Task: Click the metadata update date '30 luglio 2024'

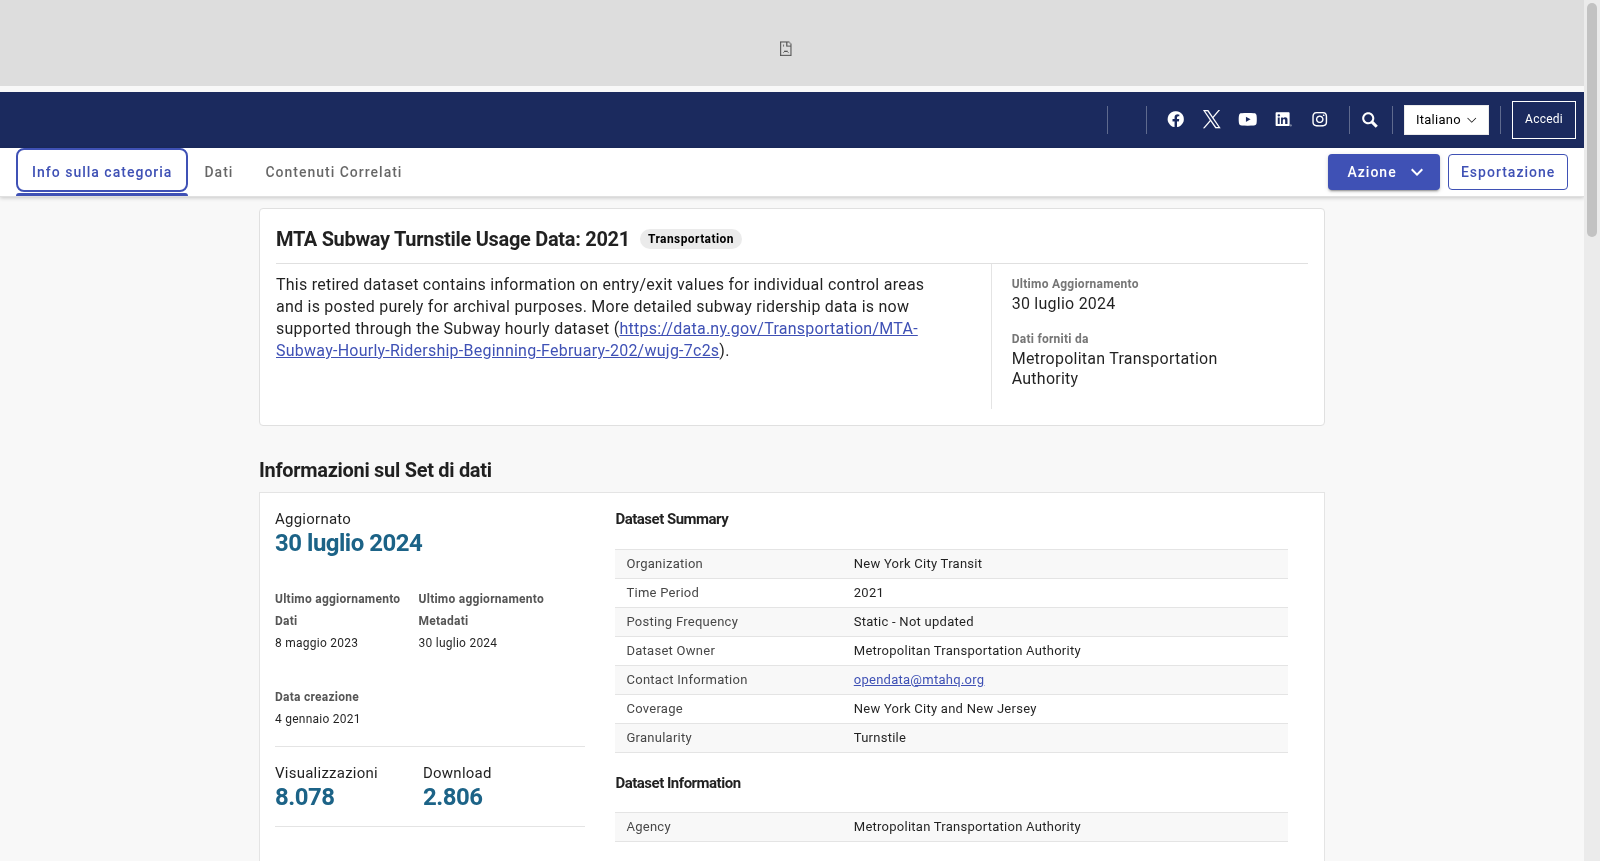Action: [x=458, y=643]
